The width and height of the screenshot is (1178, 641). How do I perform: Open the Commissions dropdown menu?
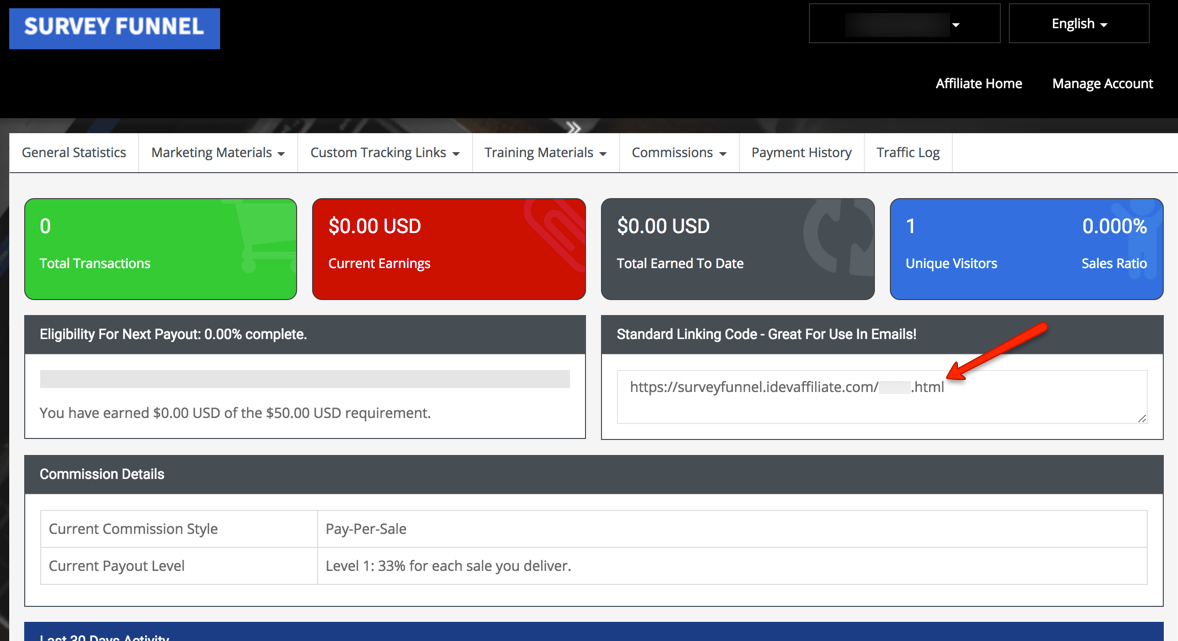tap(678, 153)
